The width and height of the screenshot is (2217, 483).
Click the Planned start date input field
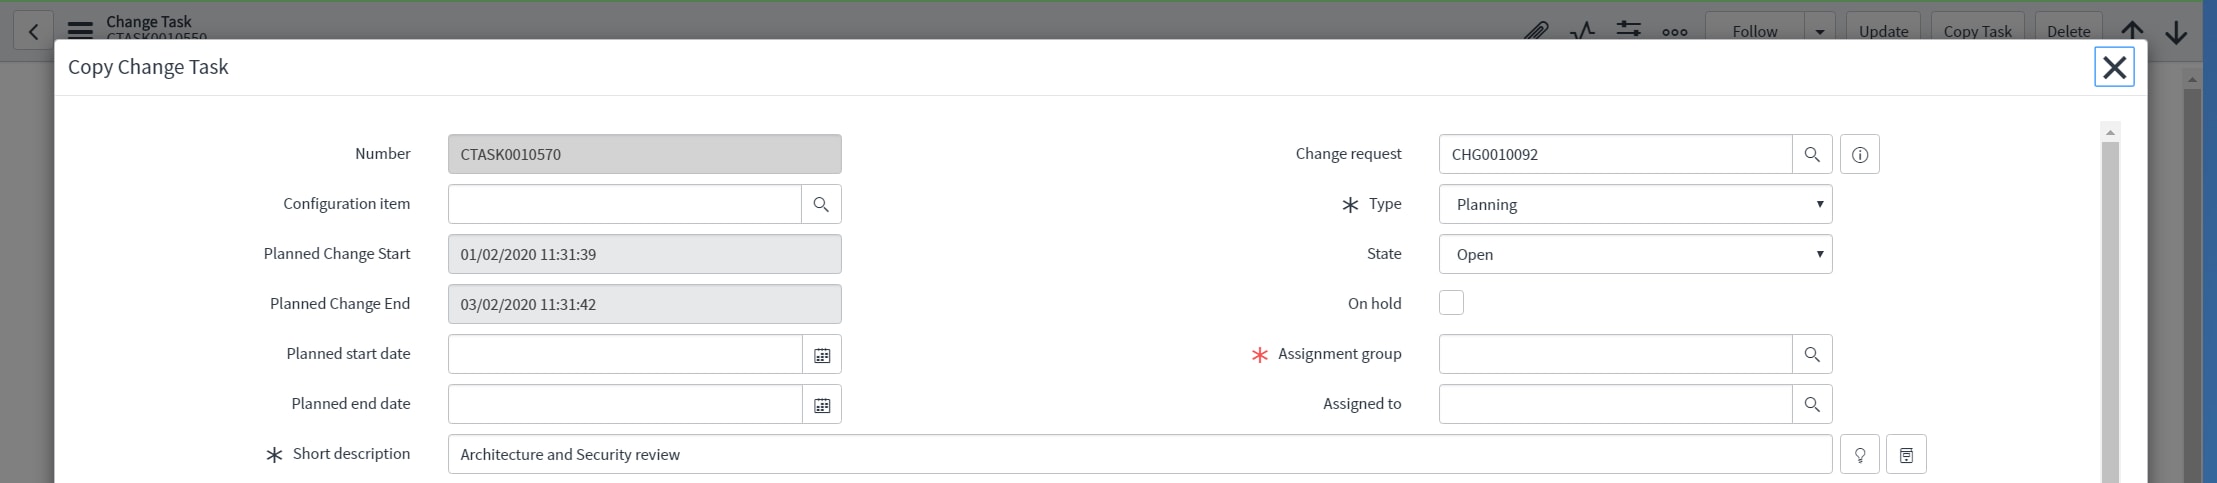[625, 354]
